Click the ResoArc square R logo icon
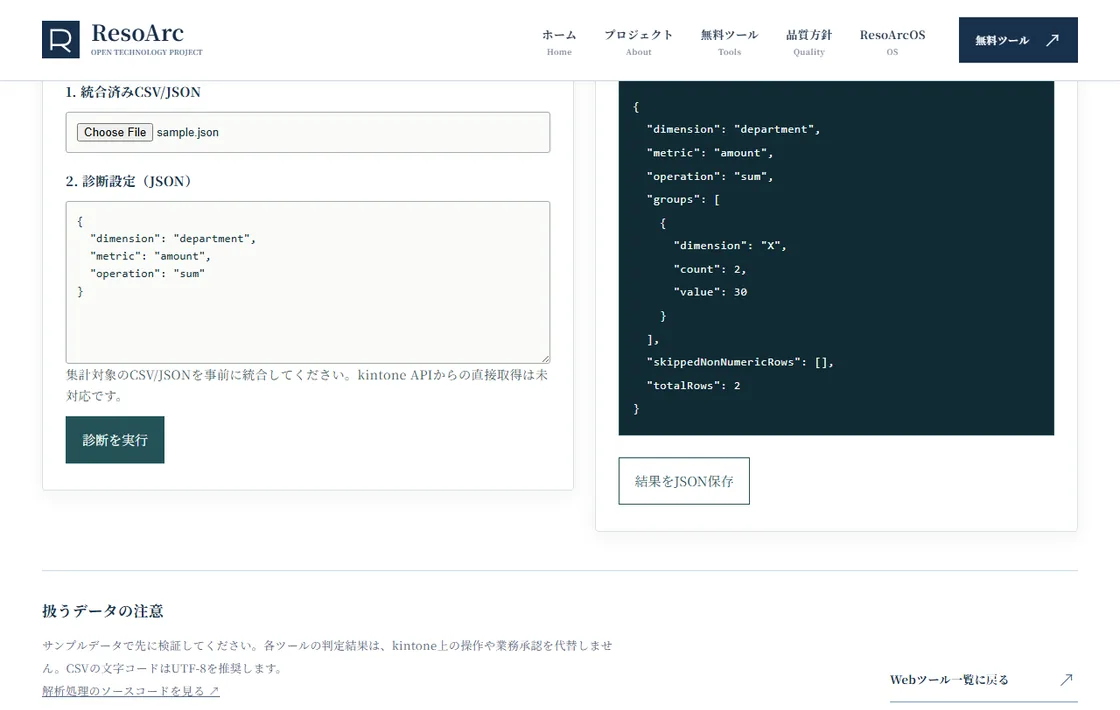The width and height of the screenshot is (1120, 710). (61, 39)
